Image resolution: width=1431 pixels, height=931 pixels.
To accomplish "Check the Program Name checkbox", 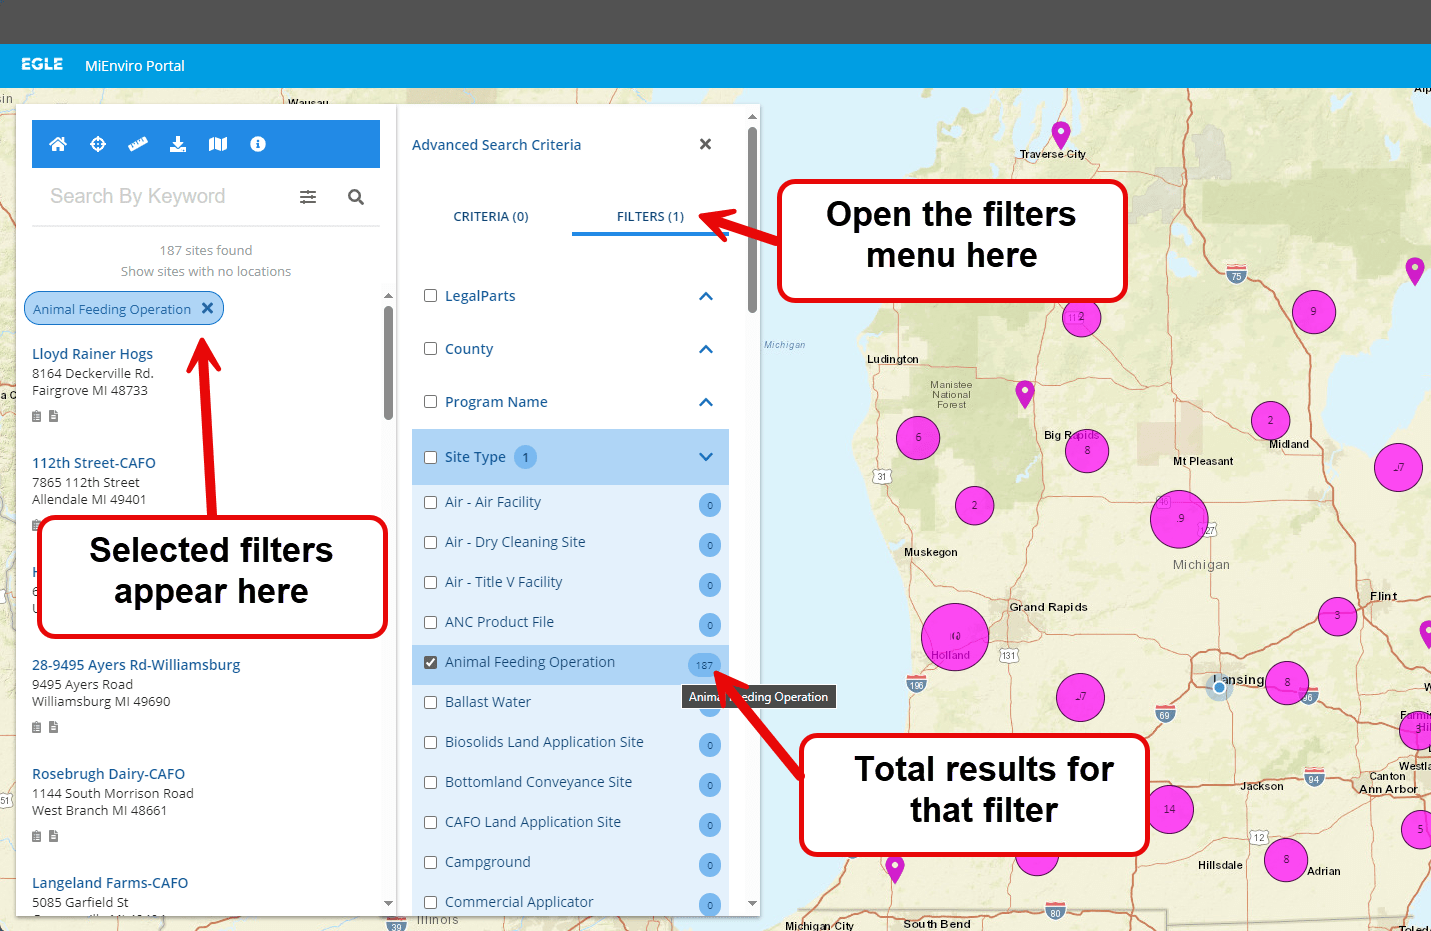I will [x=431, y=402].
